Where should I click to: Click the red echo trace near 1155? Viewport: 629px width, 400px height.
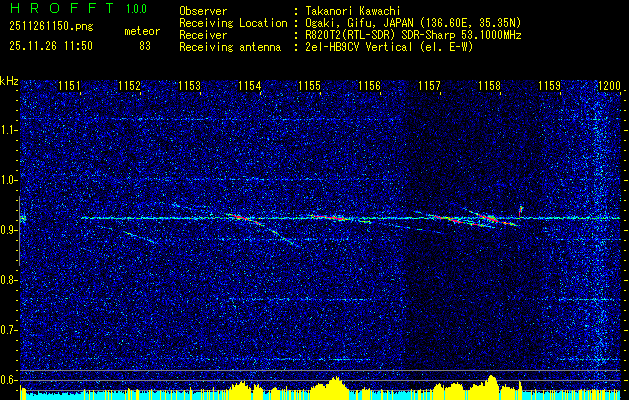pos(329,217)
